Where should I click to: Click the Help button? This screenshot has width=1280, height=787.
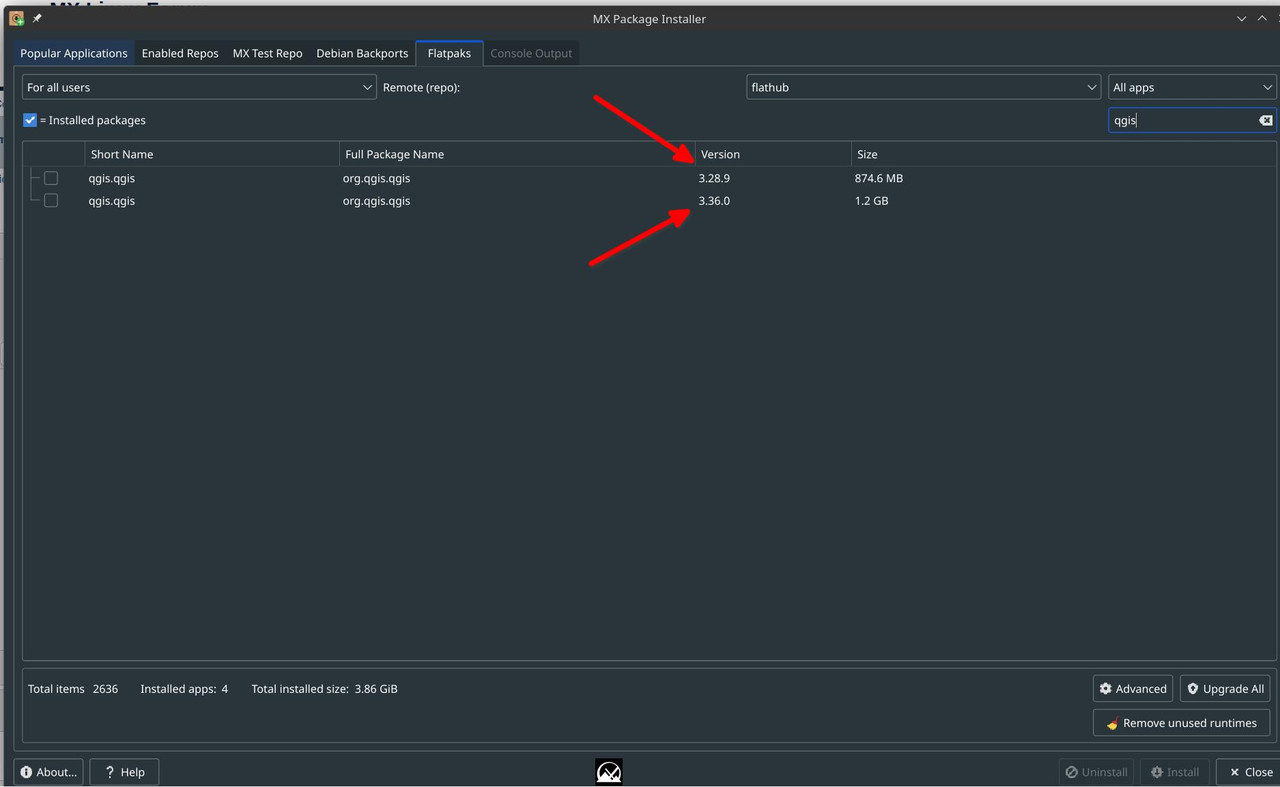[124, 772]
